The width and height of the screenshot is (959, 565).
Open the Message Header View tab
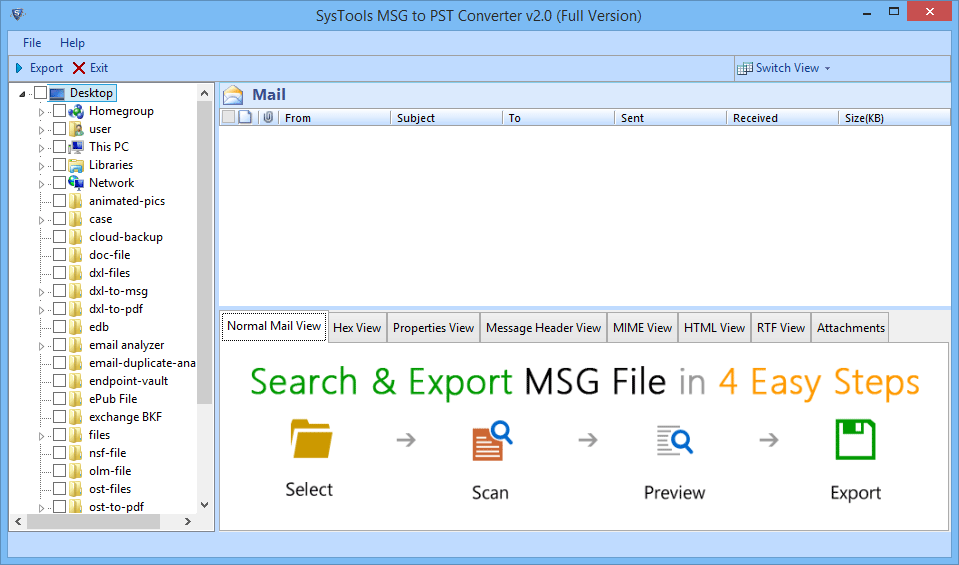(543, 328)
